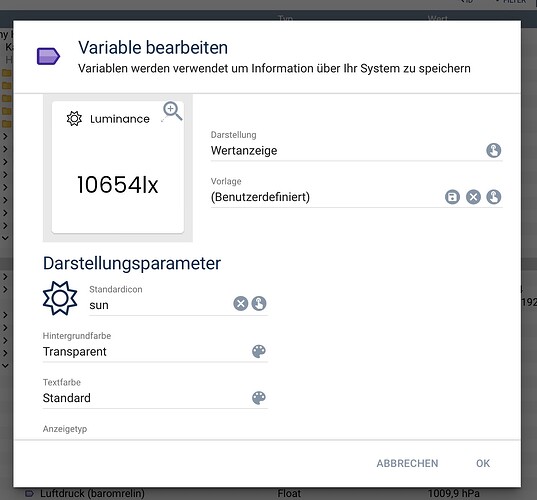Click the Luminance preview tile

(118, 167)
